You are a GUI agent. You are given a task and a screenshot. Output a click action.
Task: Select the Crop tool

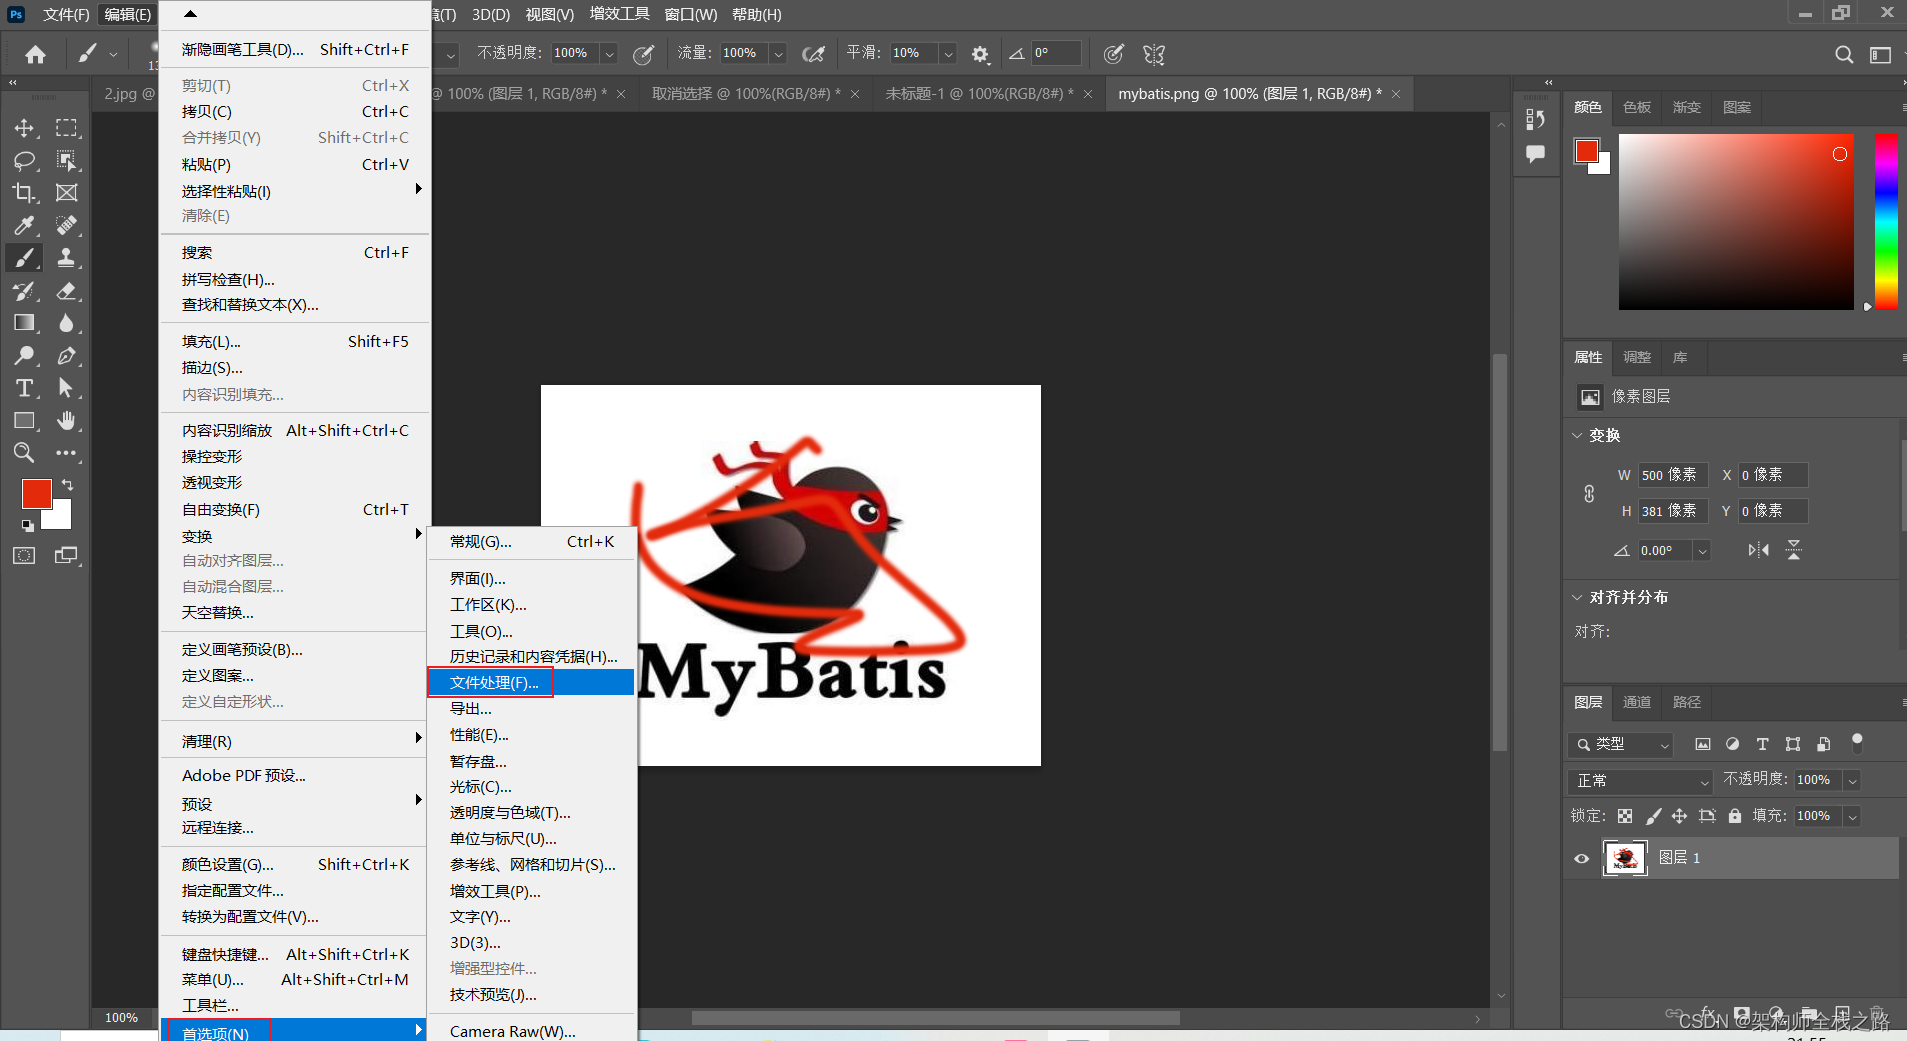point(24,193)
